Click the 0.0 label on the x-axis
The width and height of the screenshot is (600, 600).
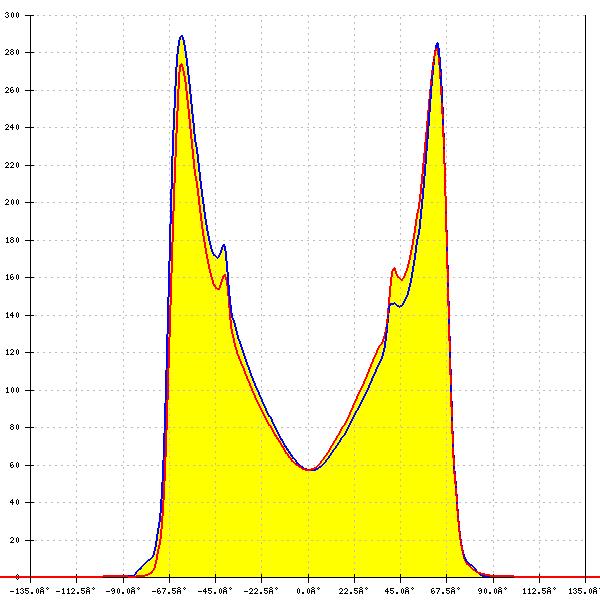point(308,591)
